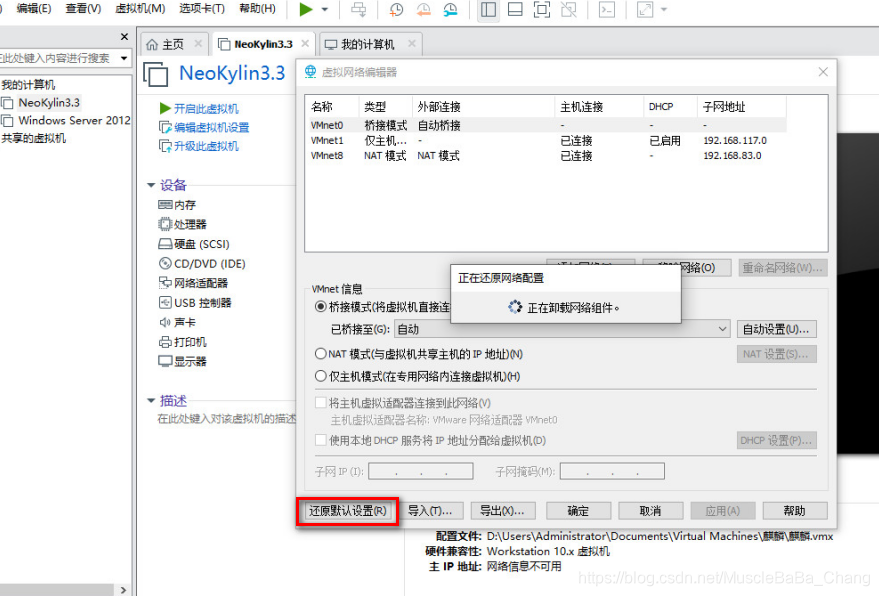Click the green power-on play toolbar icon
The height and width of the screenshot is (596, 879).
pyautogui.click(x=306, y=10)
